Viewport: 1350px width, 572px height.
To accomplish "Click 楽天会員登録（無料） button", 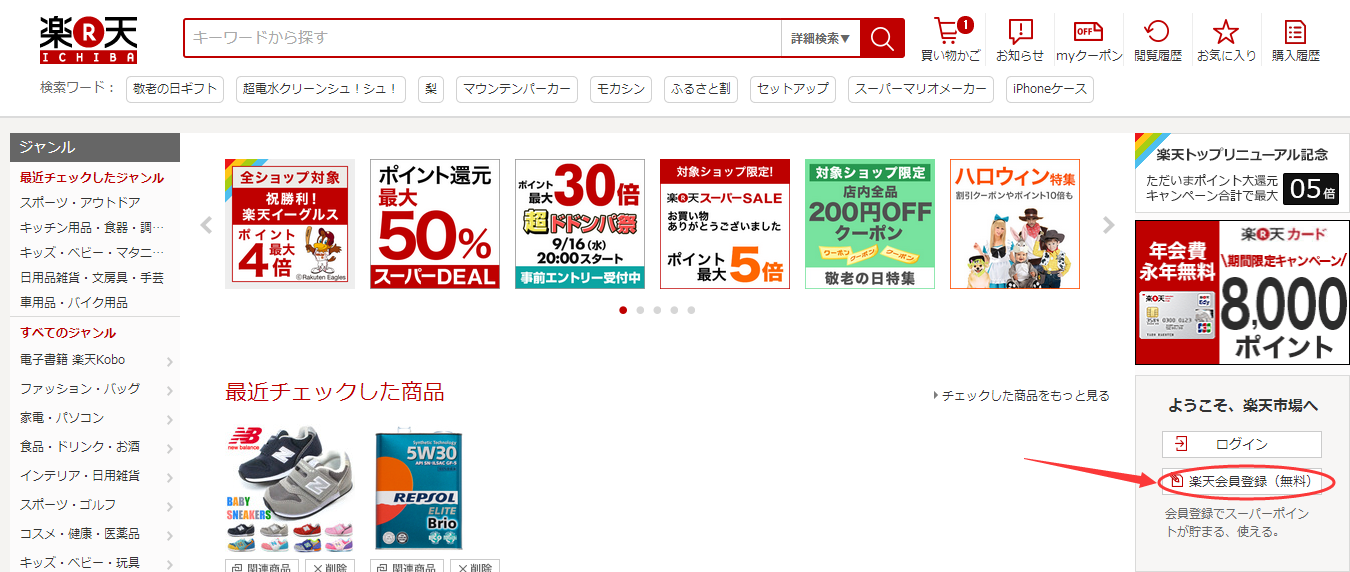I will [x=1242, y=481].
